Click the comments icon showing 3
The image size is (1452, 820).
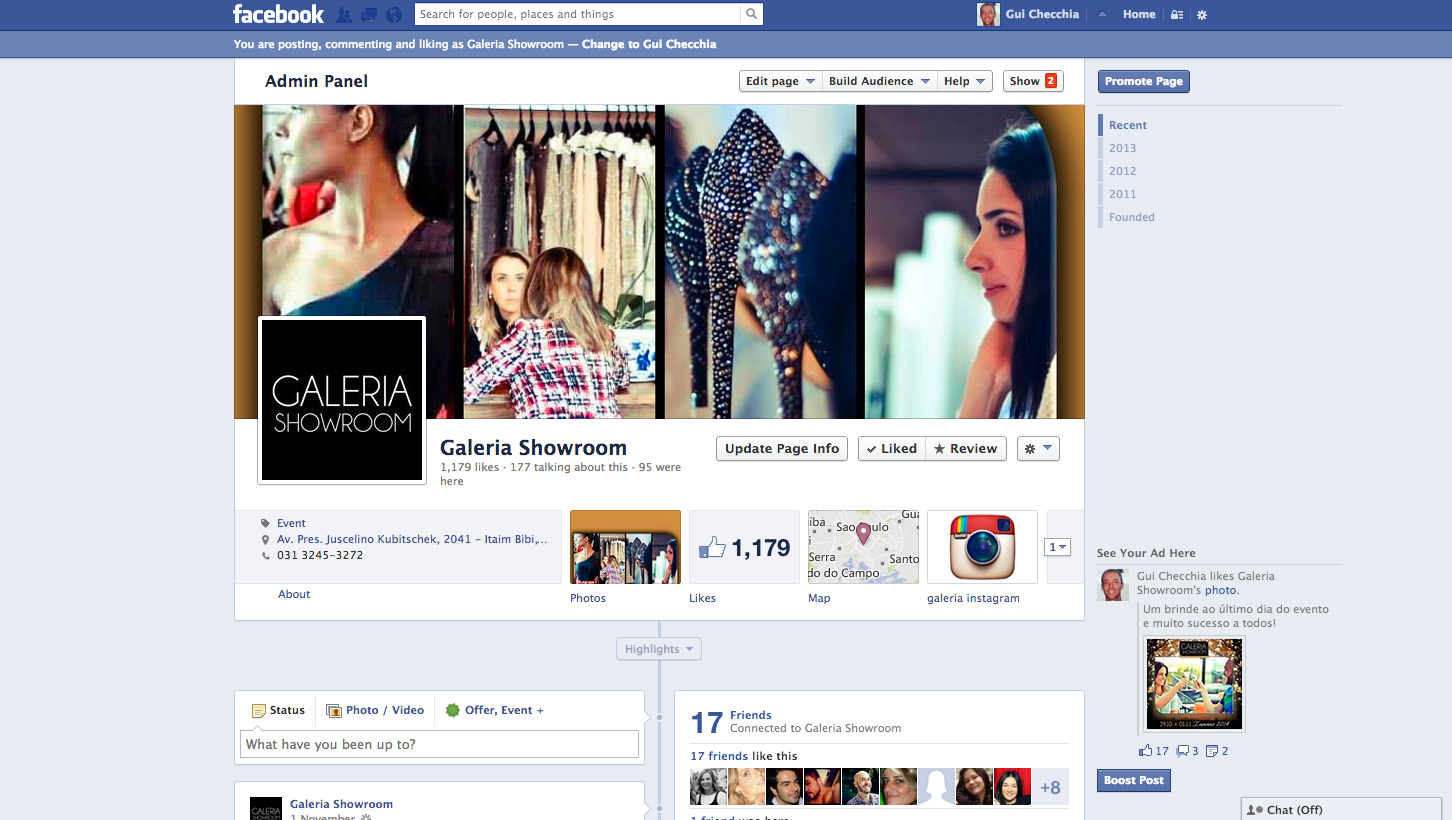pos(1182,751)
